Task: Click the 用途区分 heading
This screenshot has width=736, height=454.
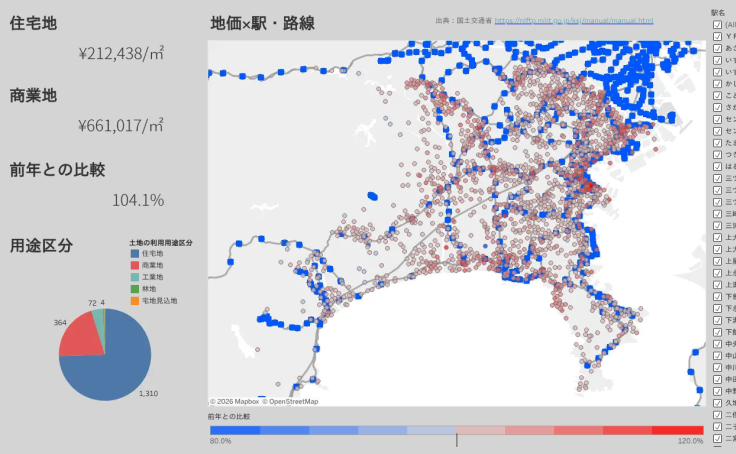Action: pyautogui.click(x=41, y=246)
